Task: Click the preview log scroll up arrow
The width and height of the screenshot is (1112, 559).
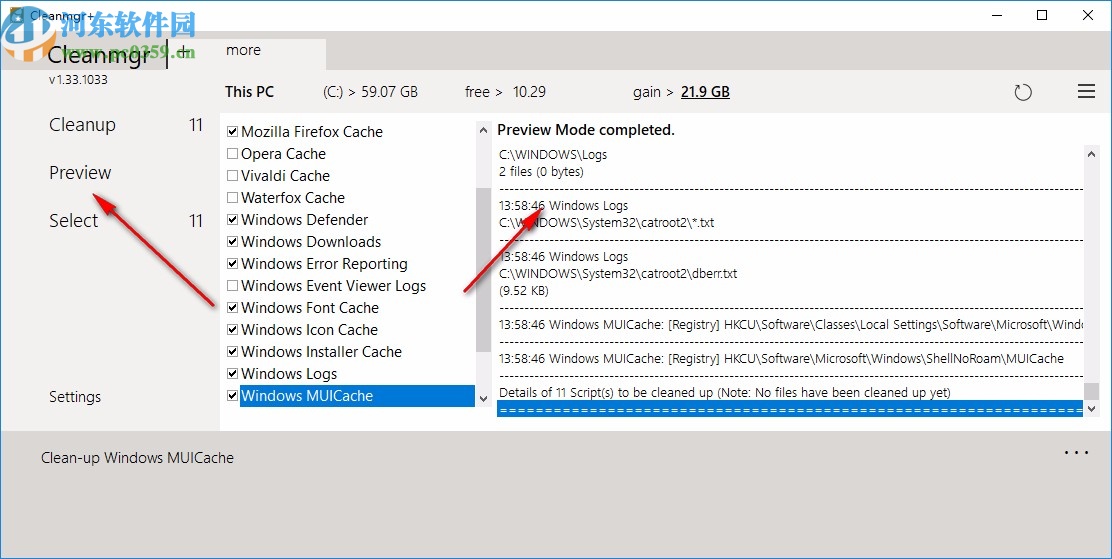Action: (x=1091, y=154)
